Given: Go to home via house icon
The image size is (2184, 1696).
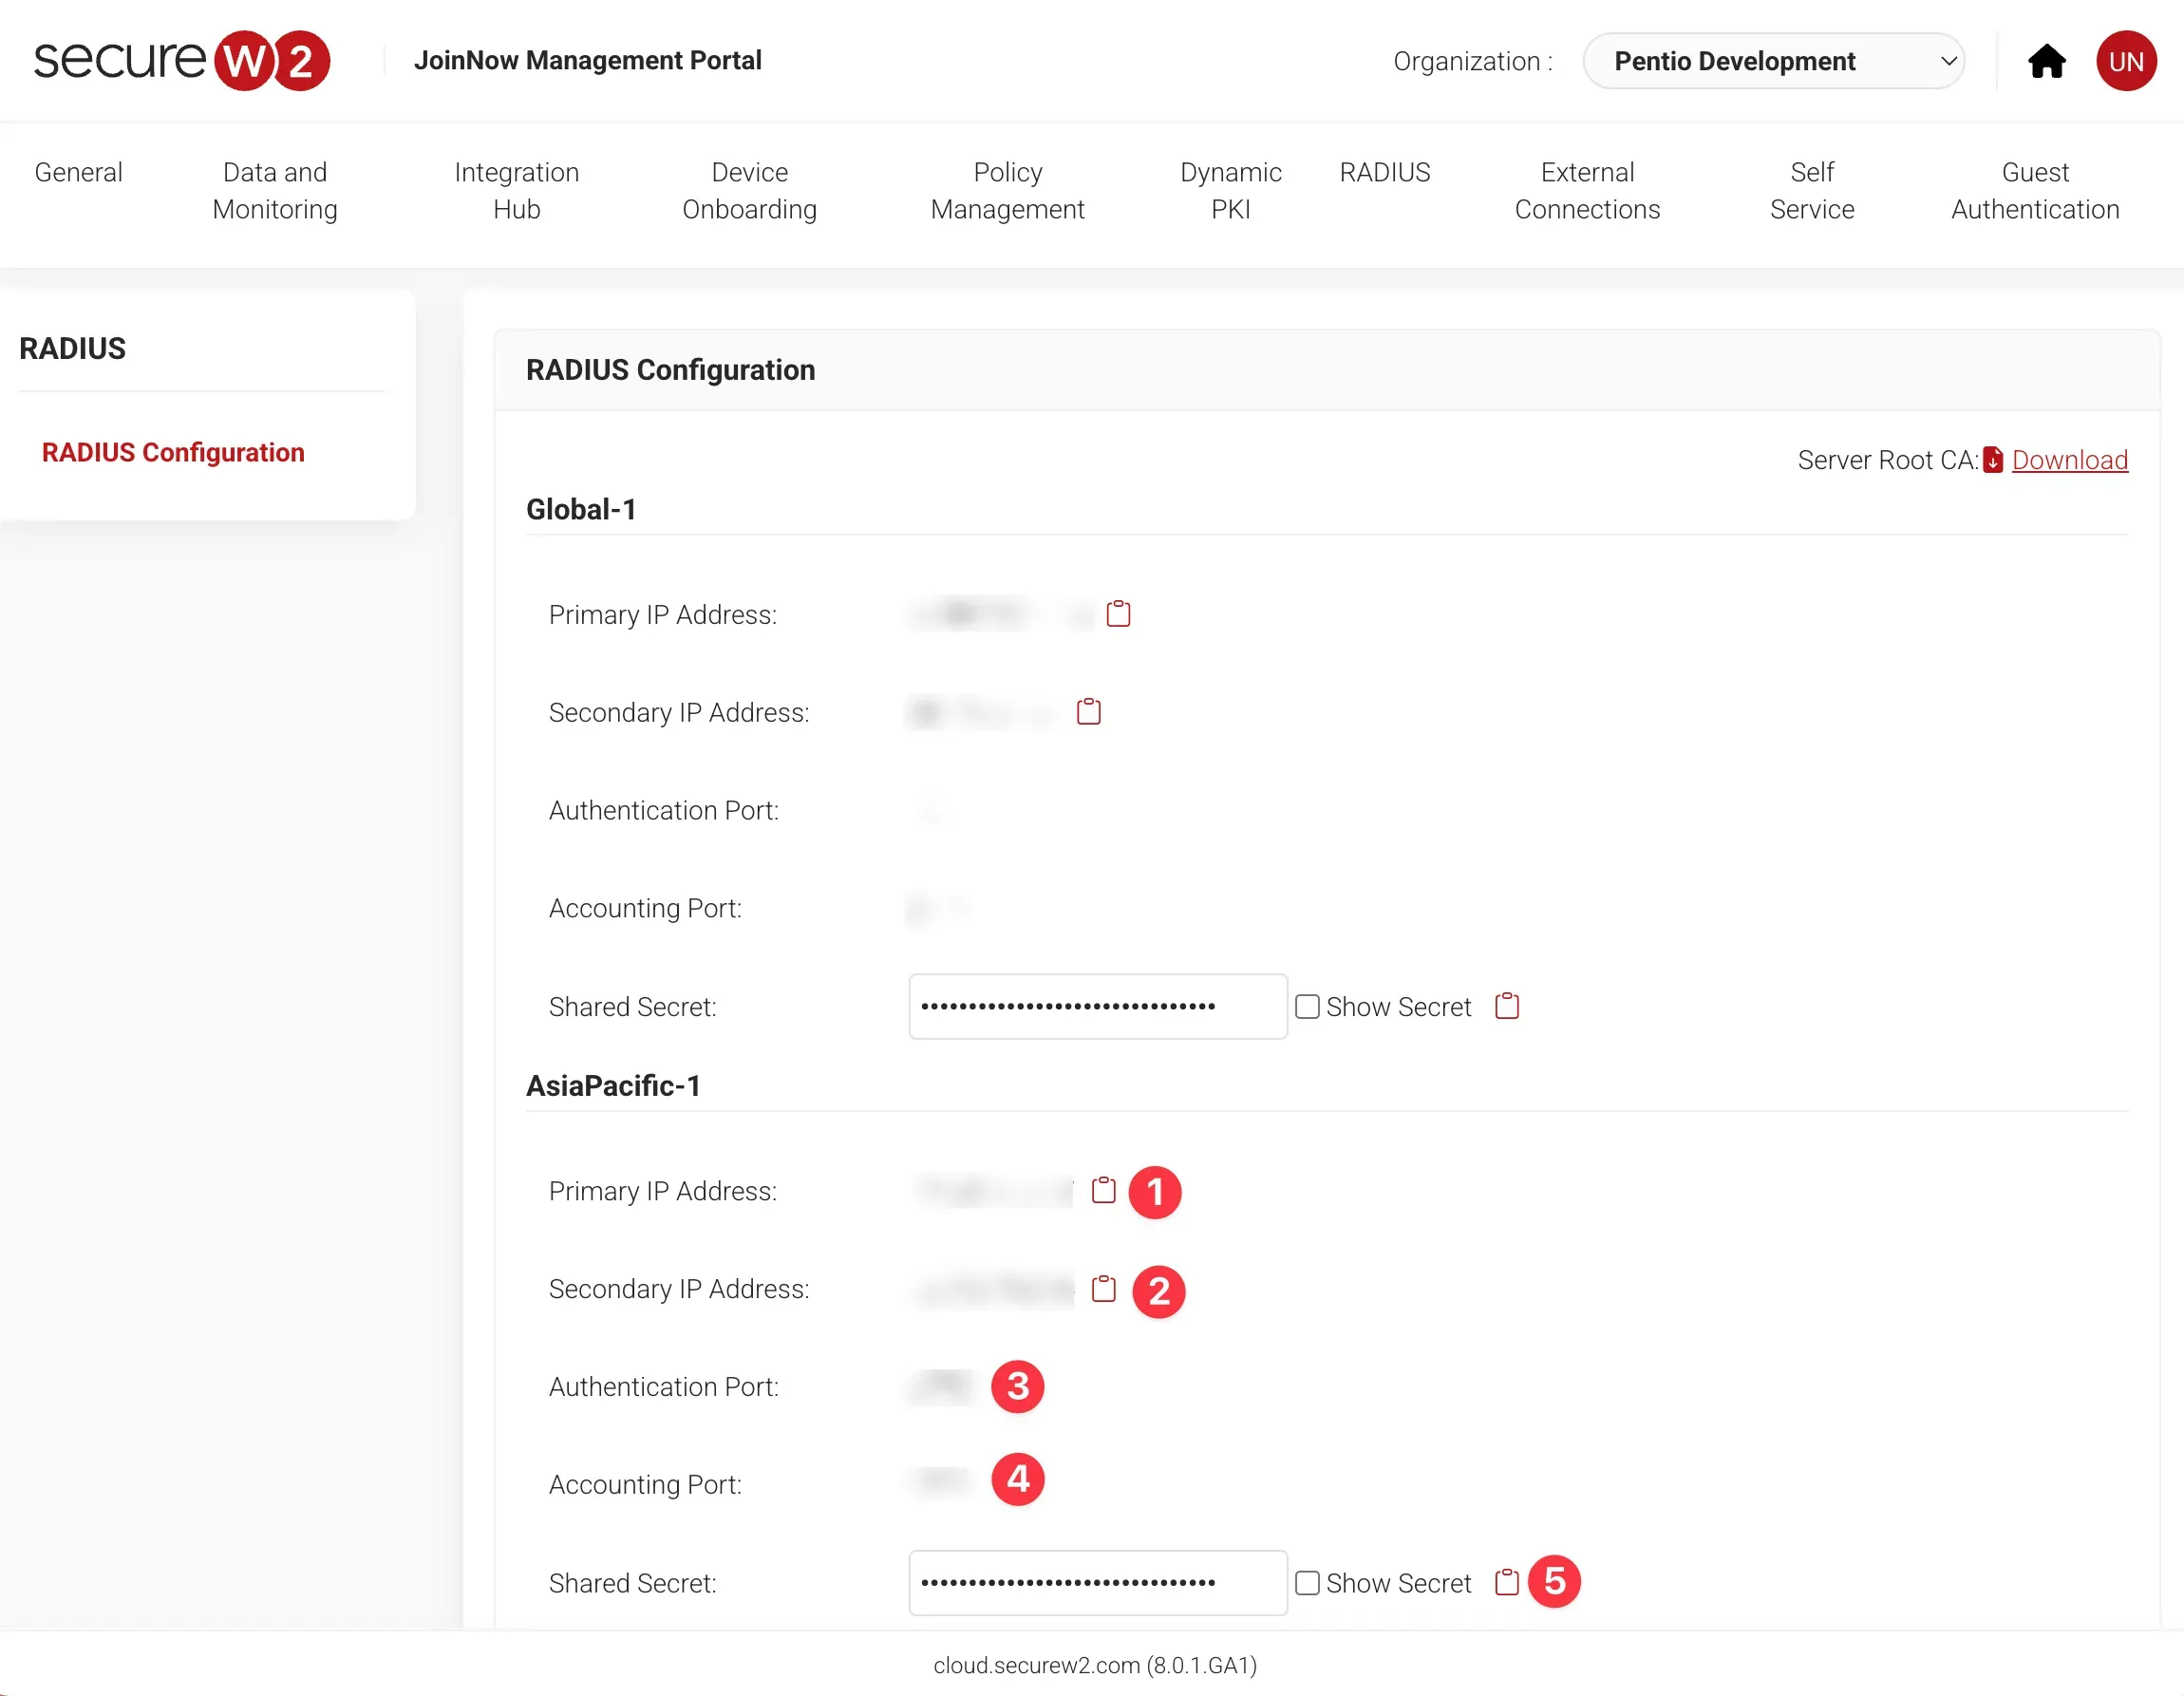Looking at the screenshot, I should [2046, 61].
